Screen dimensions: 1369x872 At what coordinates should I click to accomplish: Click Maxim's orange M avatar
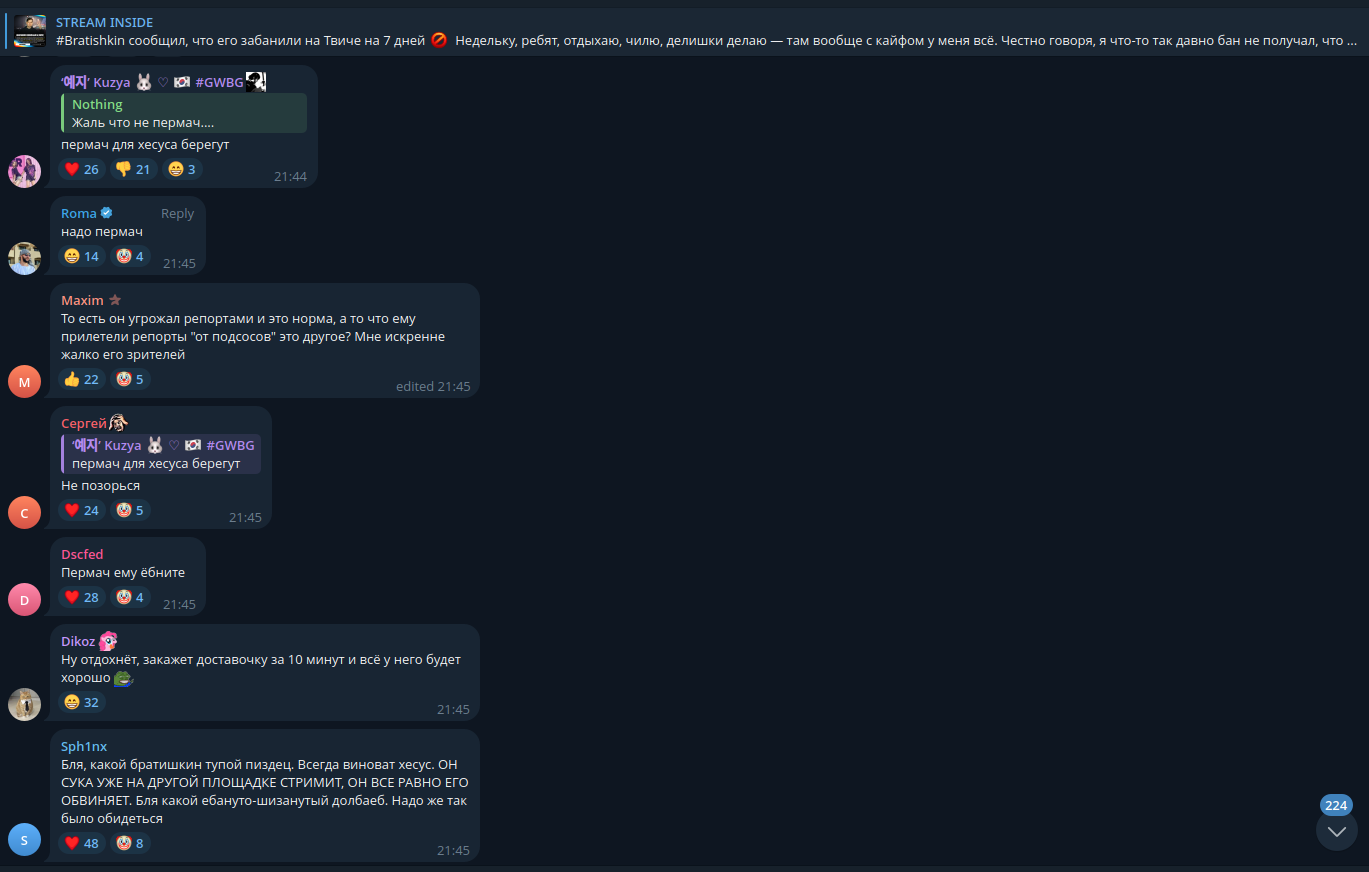click(x=24, y=381)
